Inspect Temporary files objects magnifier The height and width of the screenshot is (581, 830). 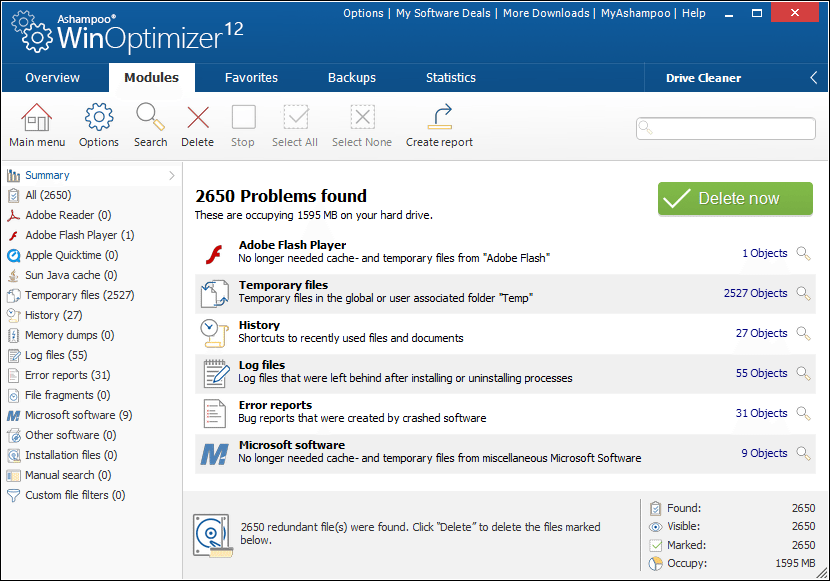[x=804, y=293]
